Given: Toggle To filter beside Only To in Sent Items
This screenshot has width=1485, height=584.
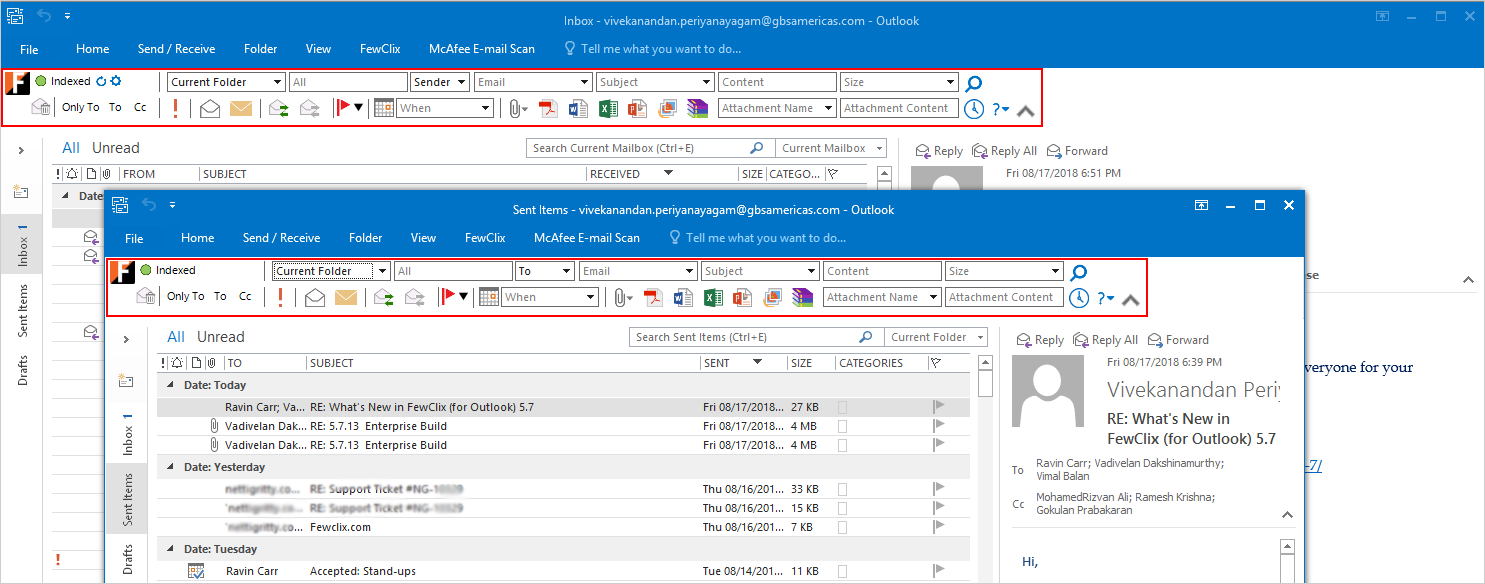Looking at the screenshot, I should coord(220,296).
